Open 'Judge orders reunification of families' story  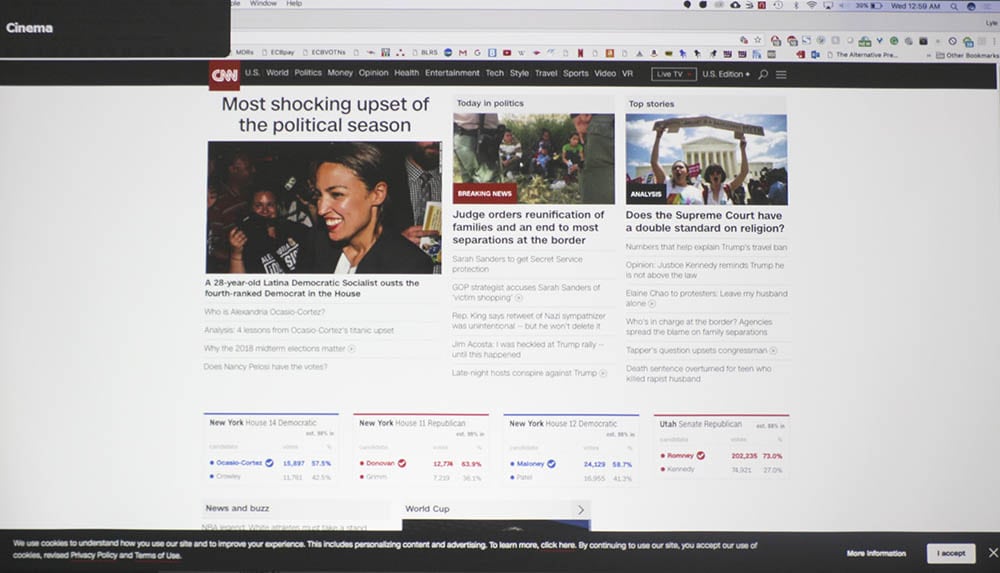[528, 227]
